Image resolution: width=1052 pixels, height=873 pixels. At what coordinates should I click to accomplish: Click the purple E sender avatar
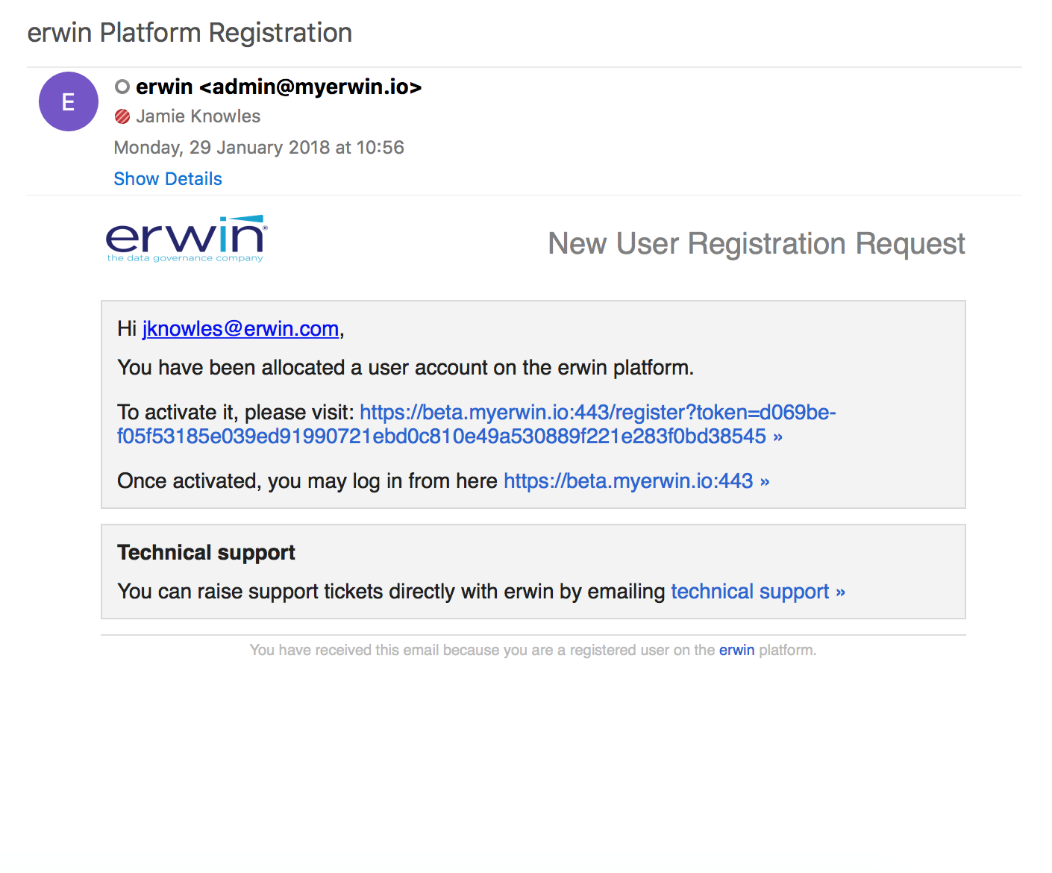(x=68, y=101)
